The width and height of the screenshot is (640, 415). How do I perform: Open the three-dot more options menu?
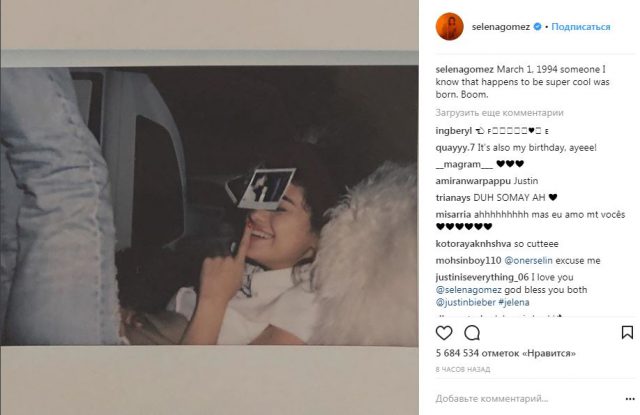click(x=630, y=399)
